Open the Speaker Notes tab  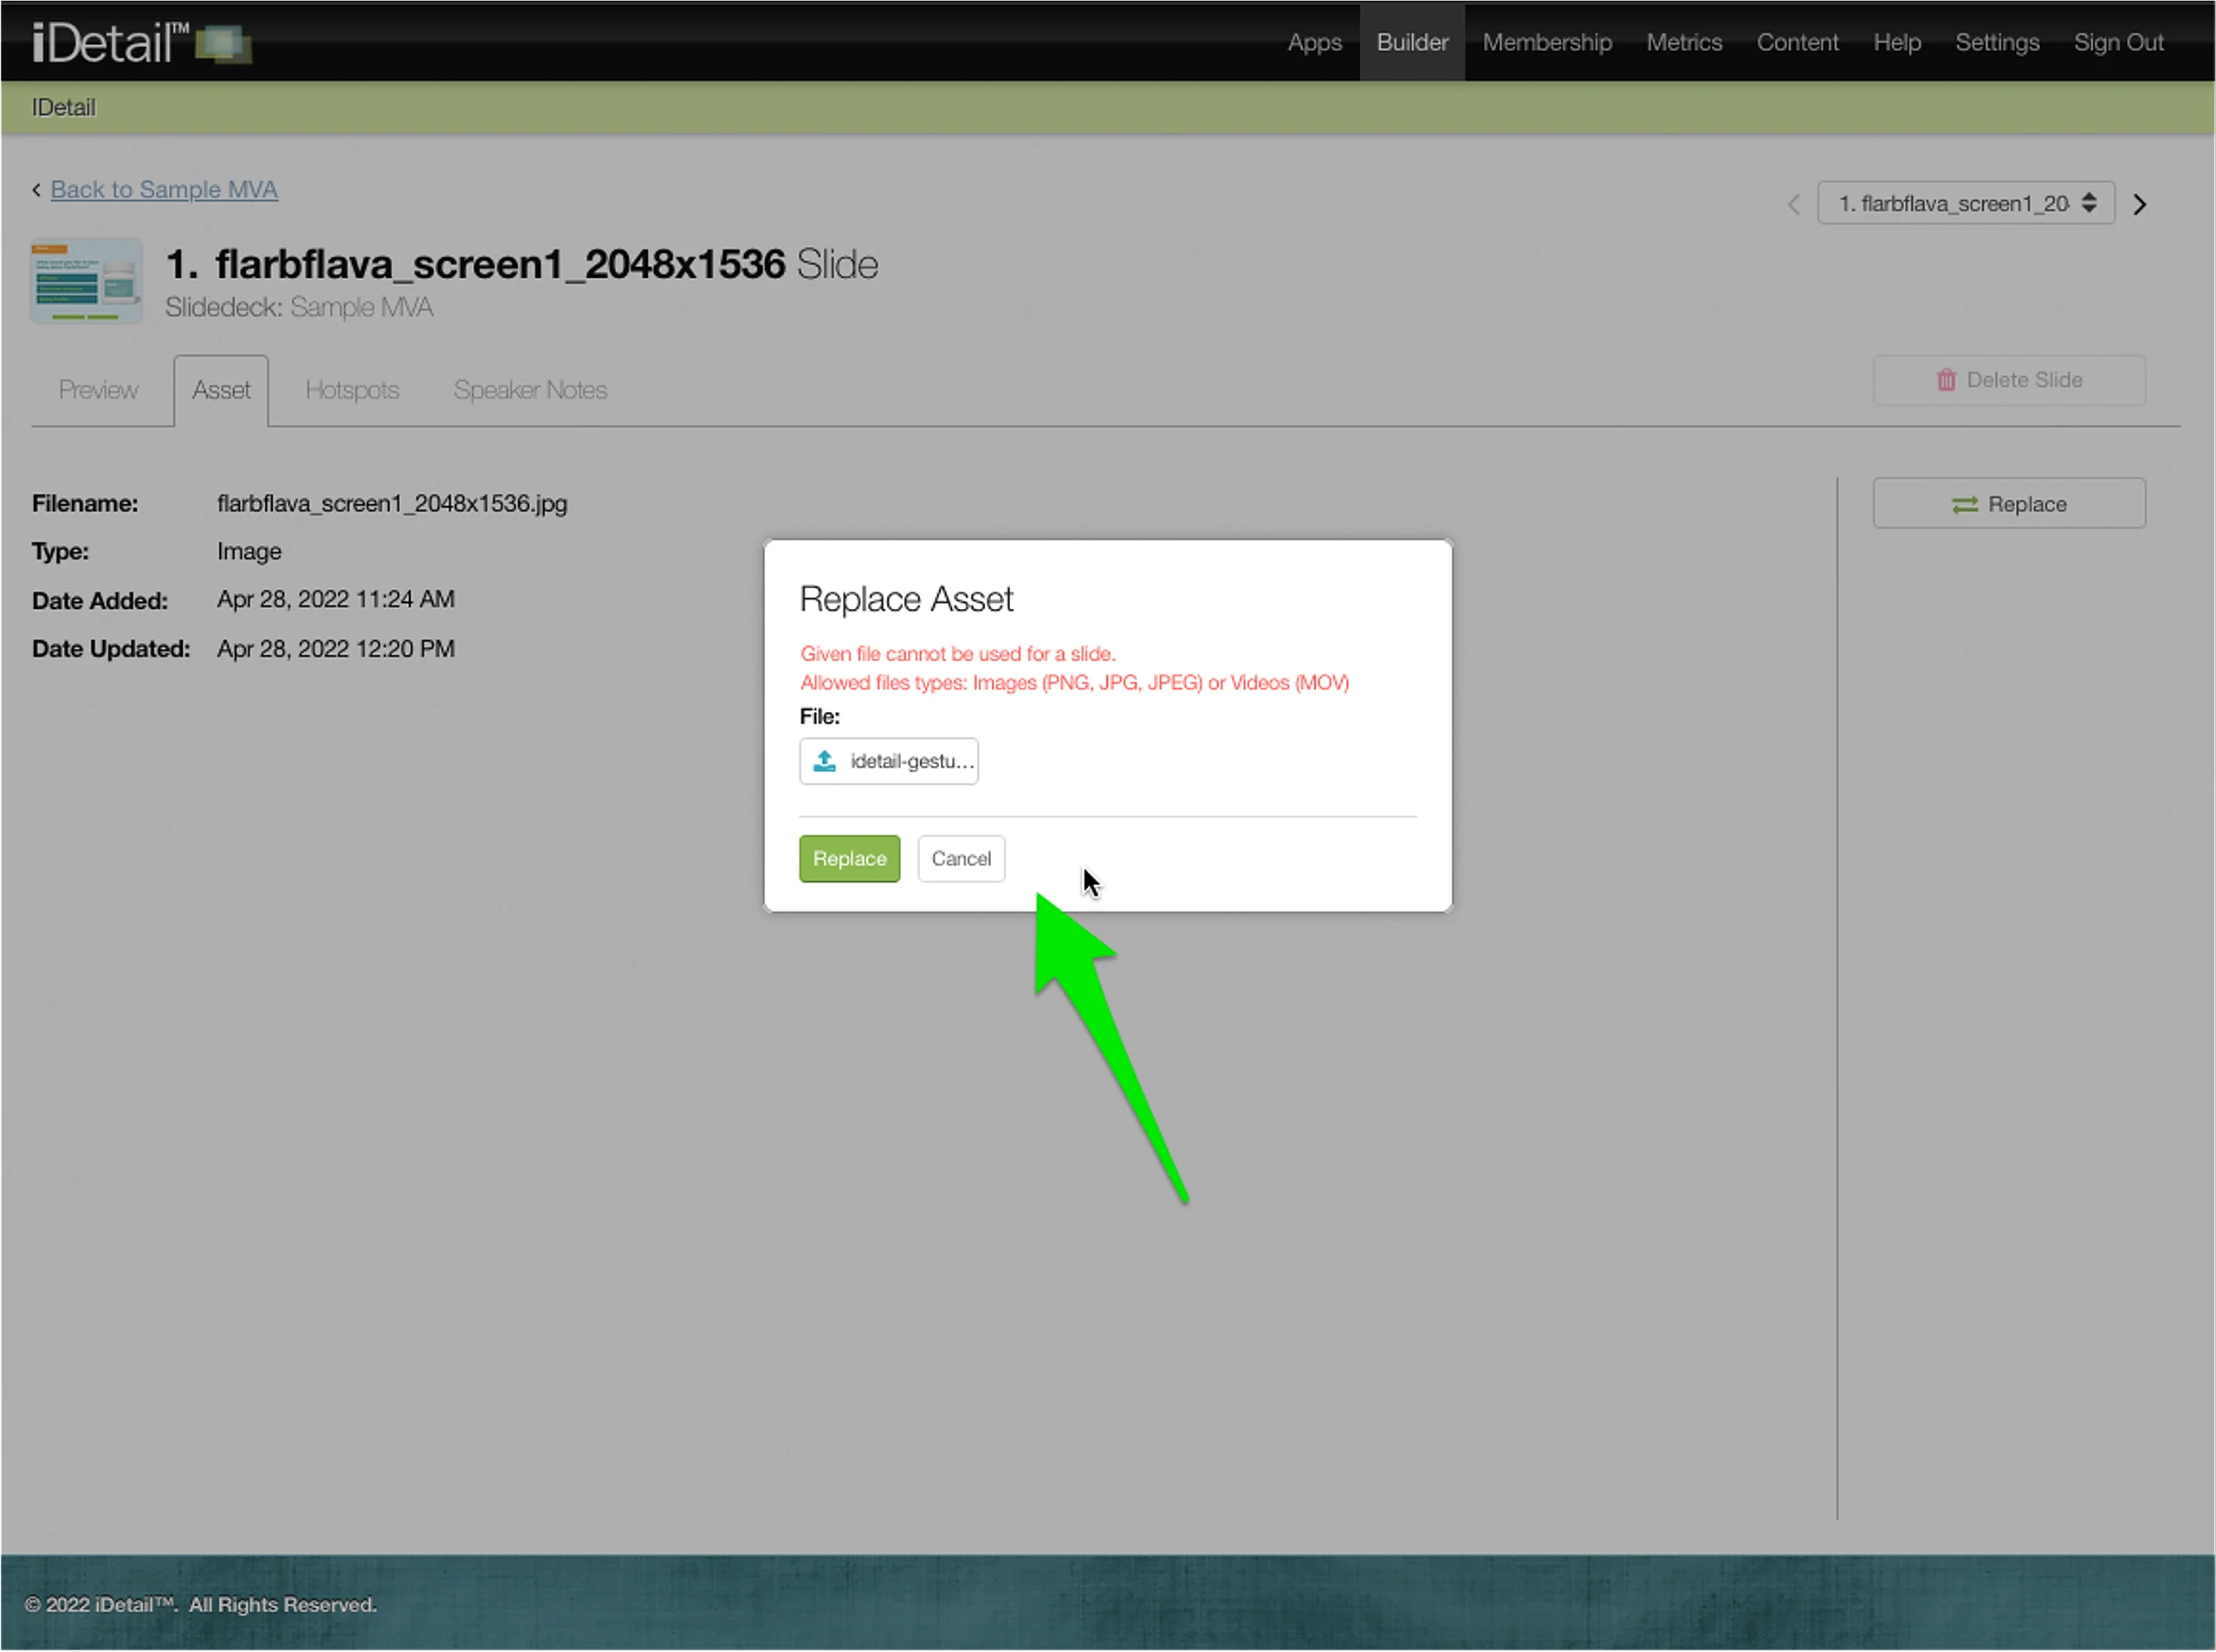pyautogui.click(x=530, y=390)
